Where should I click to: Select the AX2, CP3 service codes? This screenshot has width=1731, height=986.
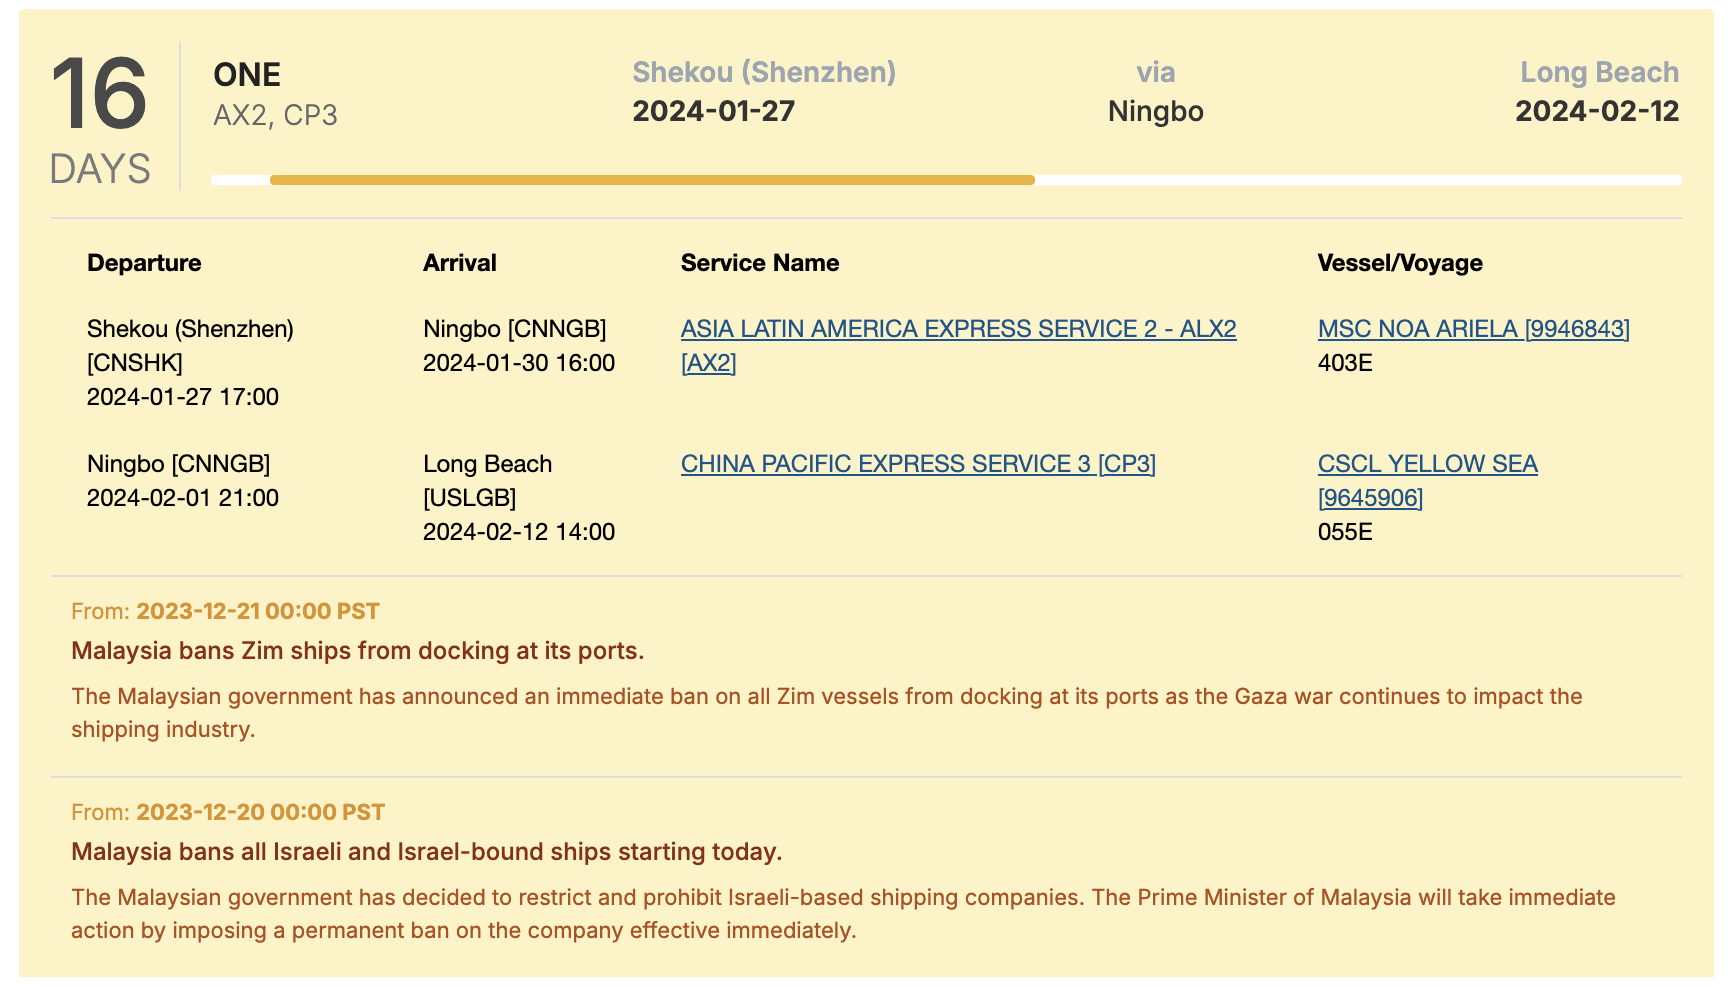click(x=275, y=115)
